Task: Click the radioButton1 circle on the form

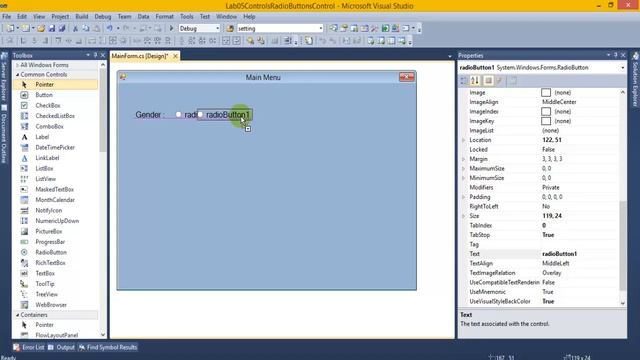Action: click(x=200, y=115)
